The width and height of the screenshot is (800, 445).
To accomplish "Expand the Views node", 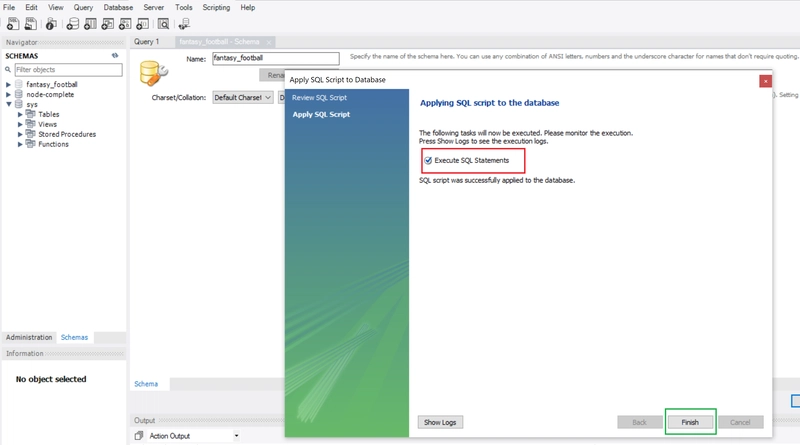I will pyautogui.click(x=20, y=124).
